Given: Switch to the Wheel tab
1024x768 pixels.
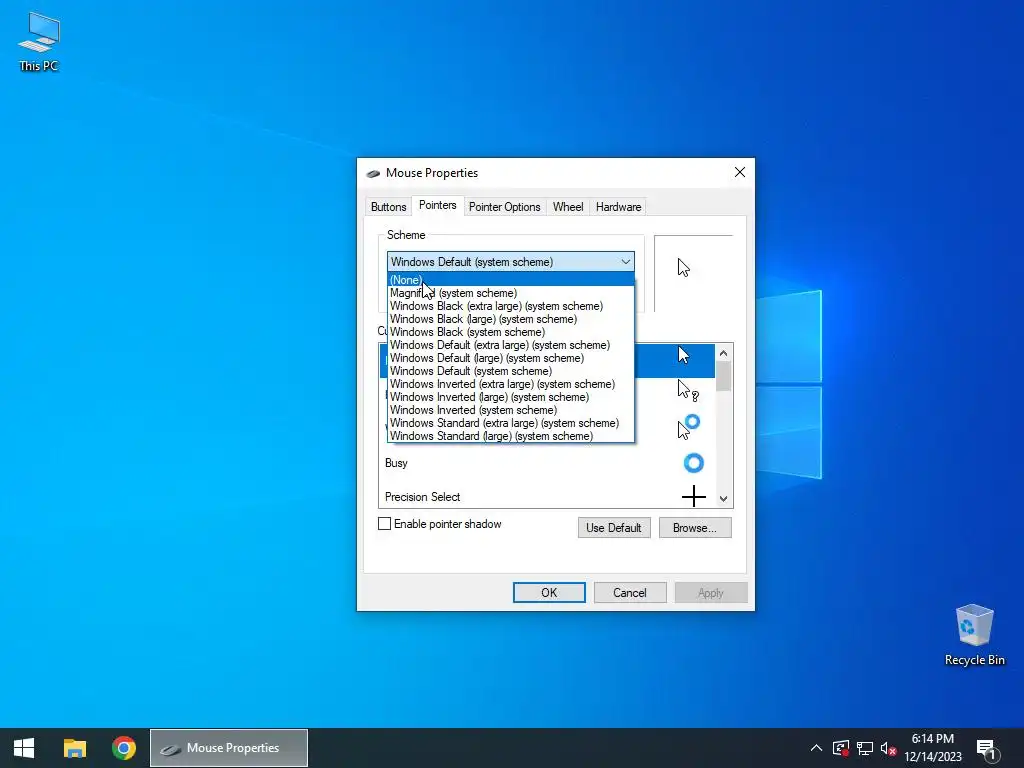Looking at the screenshot, I should click(568, 207).
